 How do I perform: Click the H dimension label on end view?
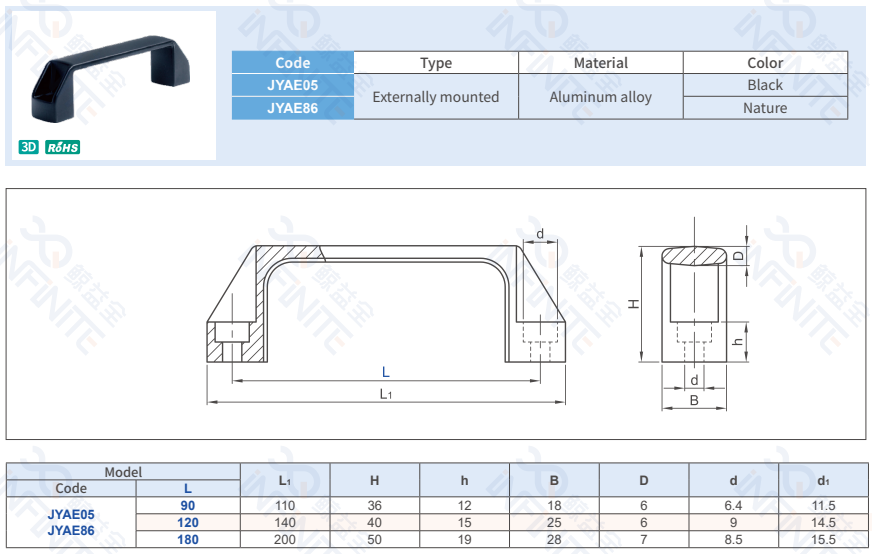[634, 302]
